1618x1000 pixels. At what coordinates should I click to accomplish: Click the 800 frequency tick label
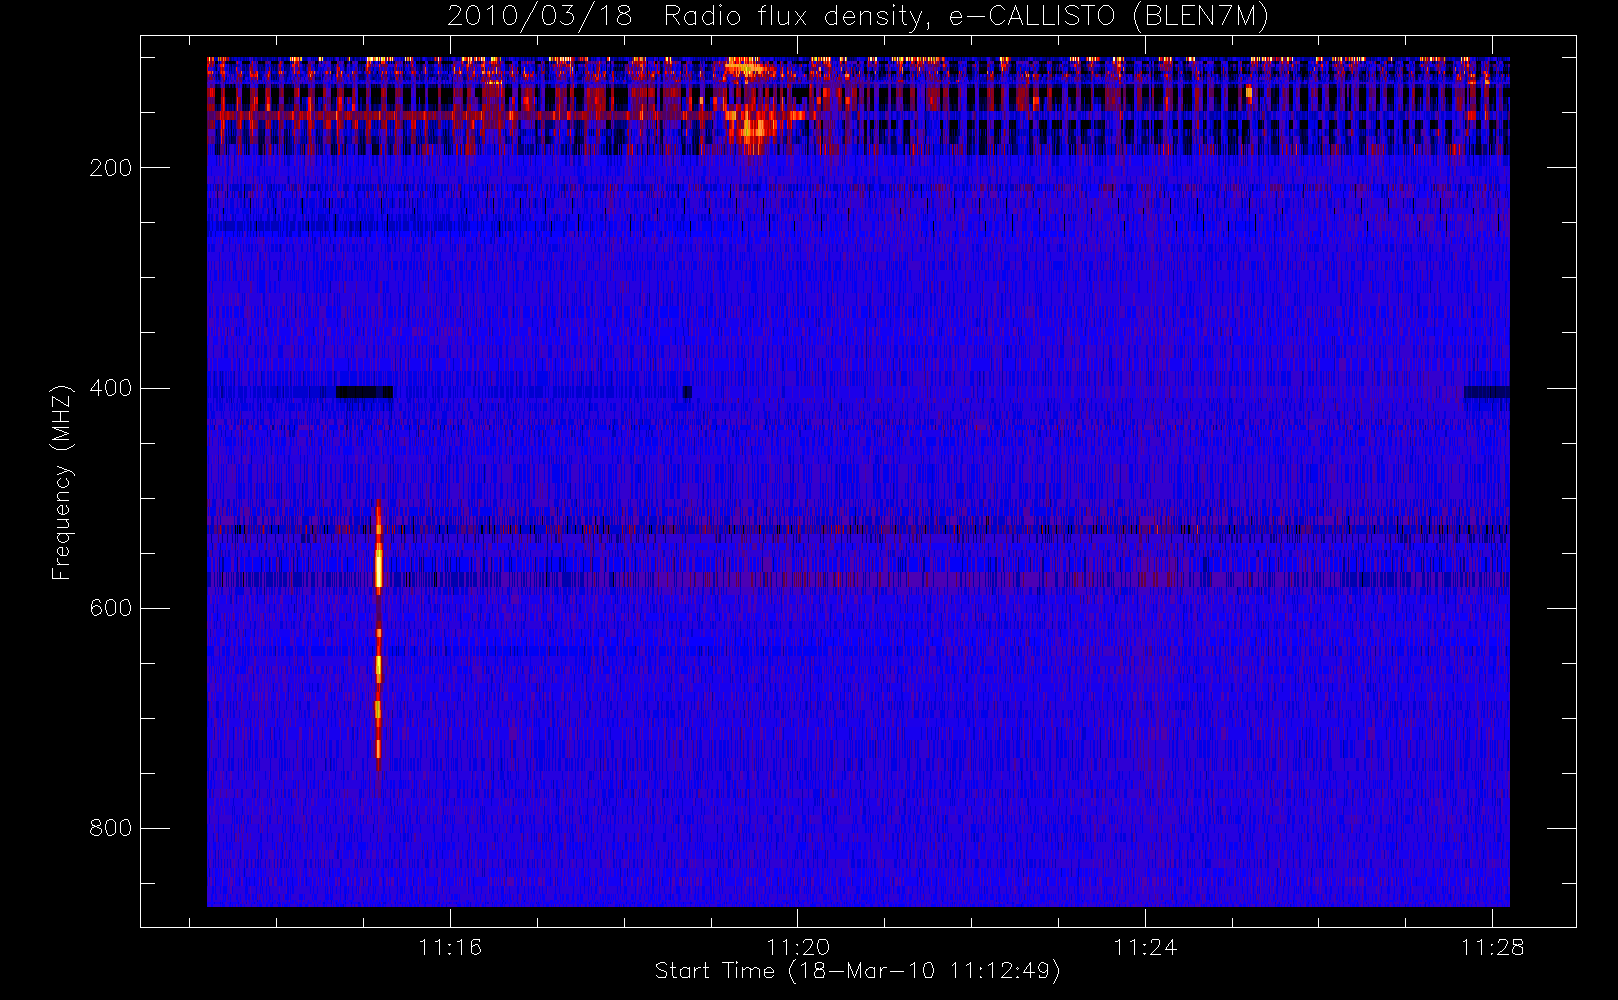coord(111,828)
